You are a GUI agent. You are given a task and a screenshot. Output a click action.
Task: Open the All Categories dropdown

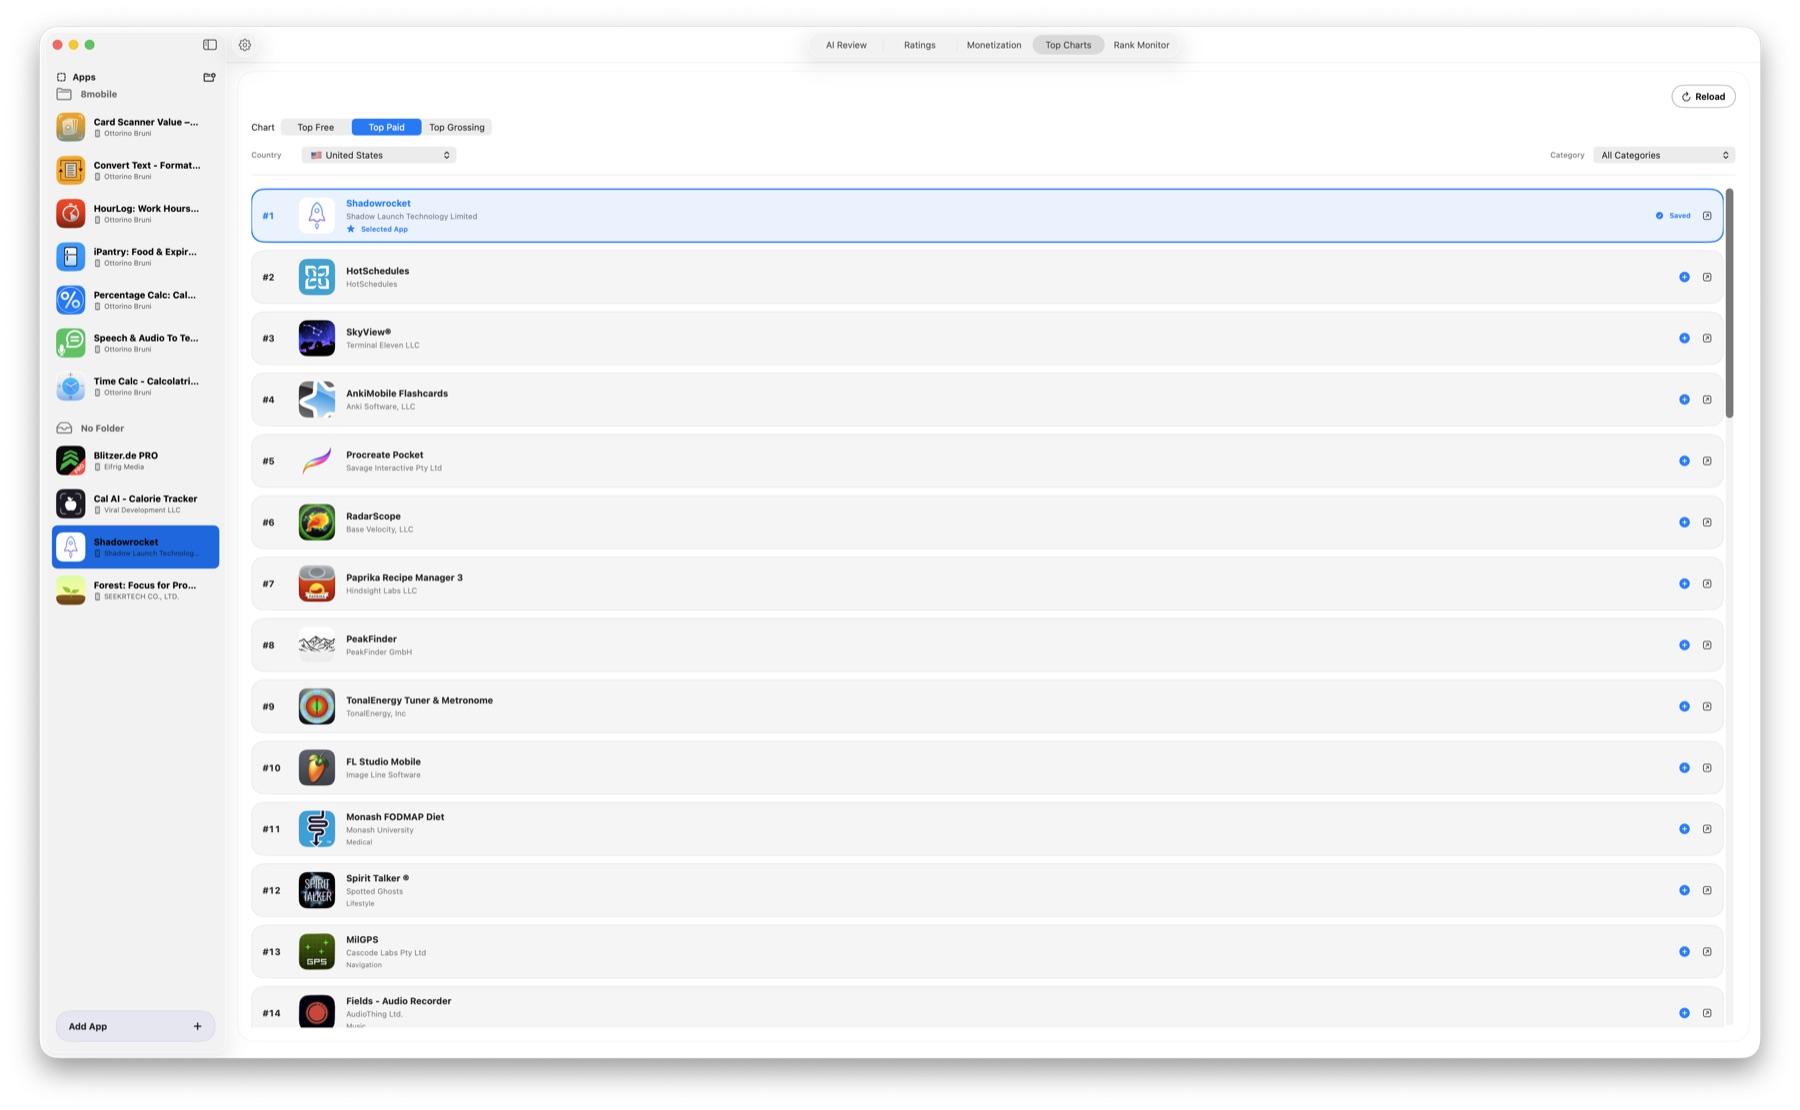coord(1664,155)
